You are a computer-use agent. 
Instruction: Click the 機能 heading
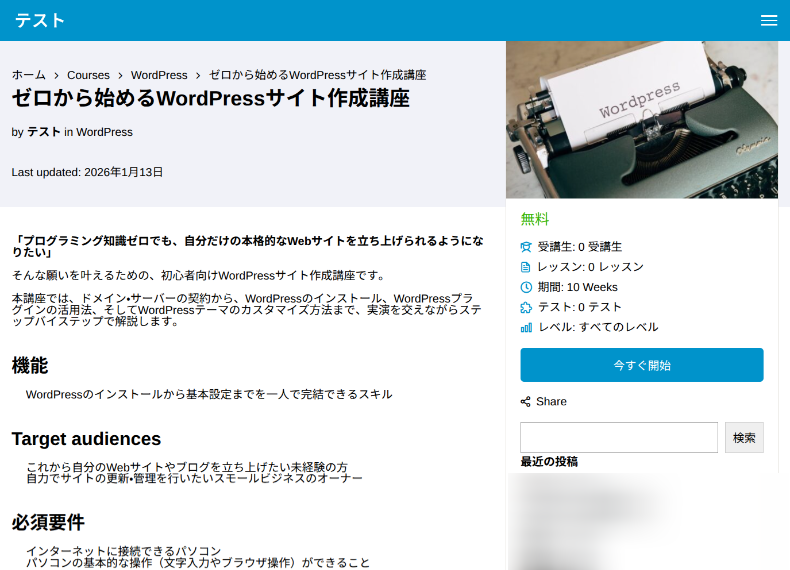pyautogui.click(x=30, y=366)
